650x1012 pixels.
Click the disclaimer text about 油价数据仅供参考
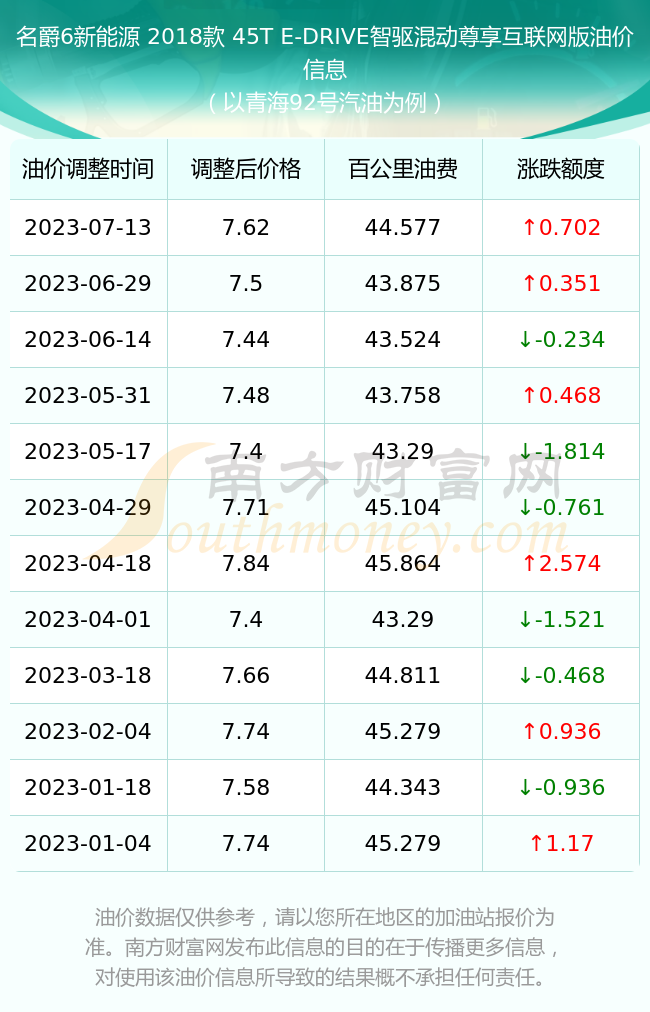(325, 947)
